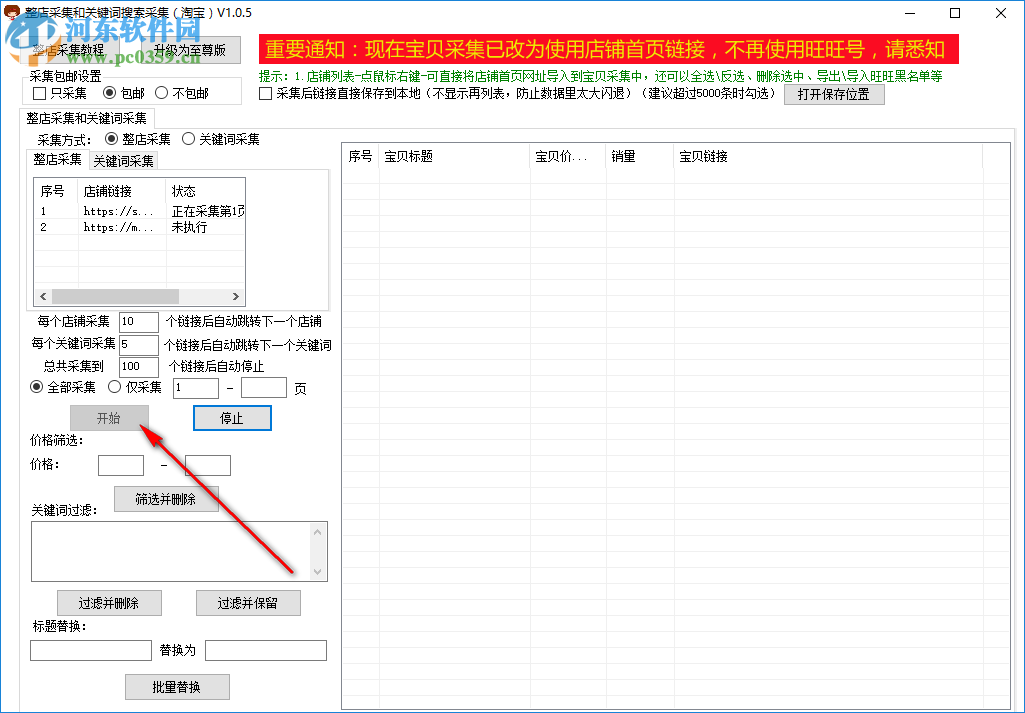Select the 整店采集 tab
1025x713 pixels.
coord(57,160)
